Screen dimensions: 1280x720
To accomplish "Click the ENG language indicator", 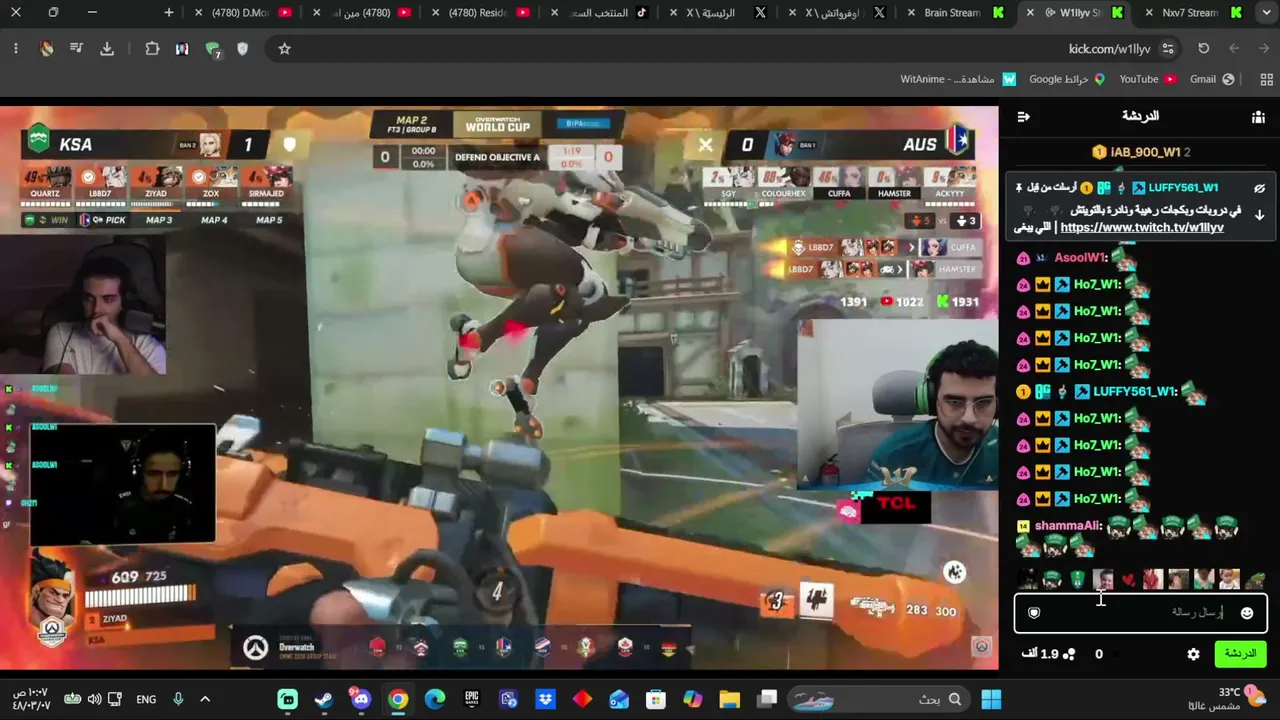I will pyautogui.click(x=146, y=699).
